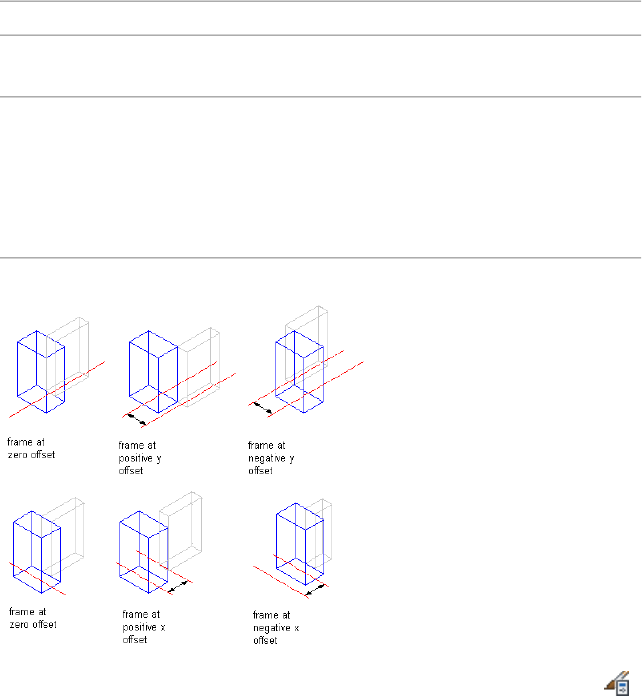The image size is (642, 696).
Task: Select the blue frame in positive x diagram
Action: pyautogui.click(x=143, y=551)
